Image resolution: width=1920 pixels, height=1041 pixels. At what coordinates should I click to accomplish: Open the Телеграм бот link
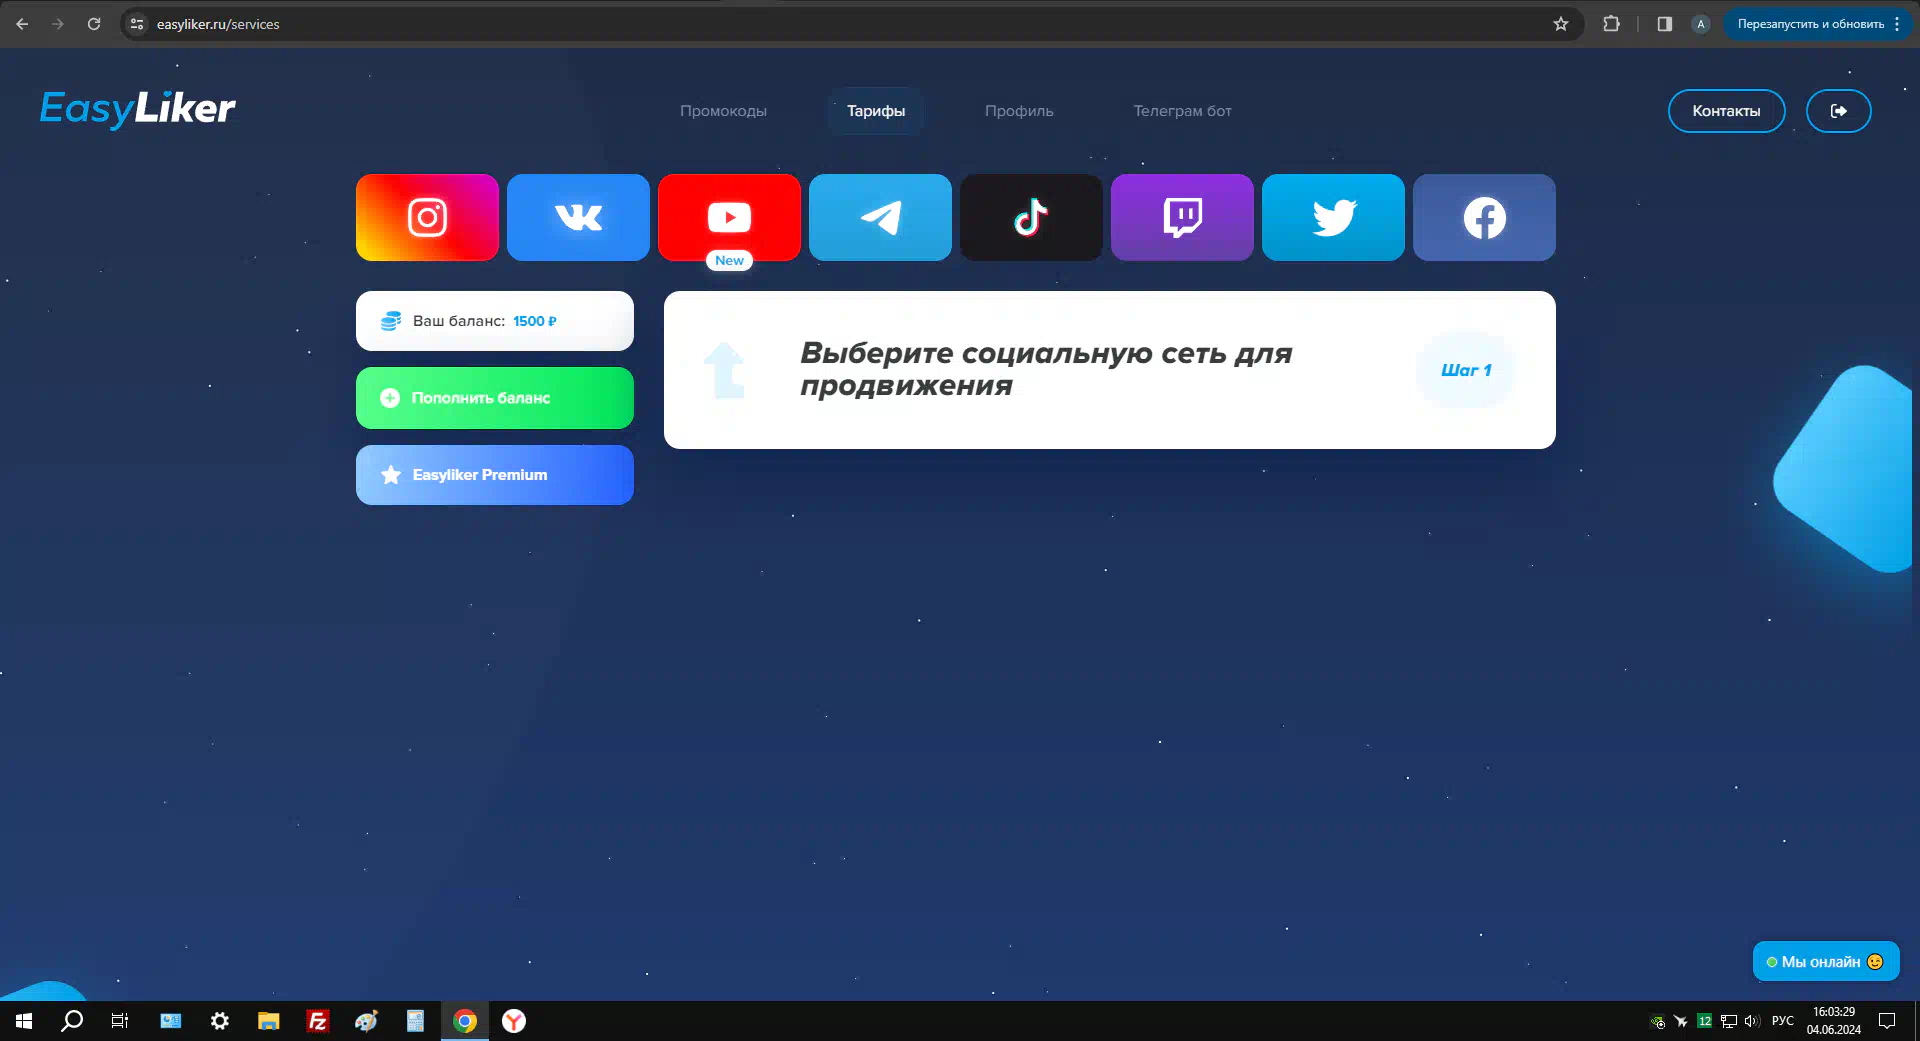(1182, 111)
